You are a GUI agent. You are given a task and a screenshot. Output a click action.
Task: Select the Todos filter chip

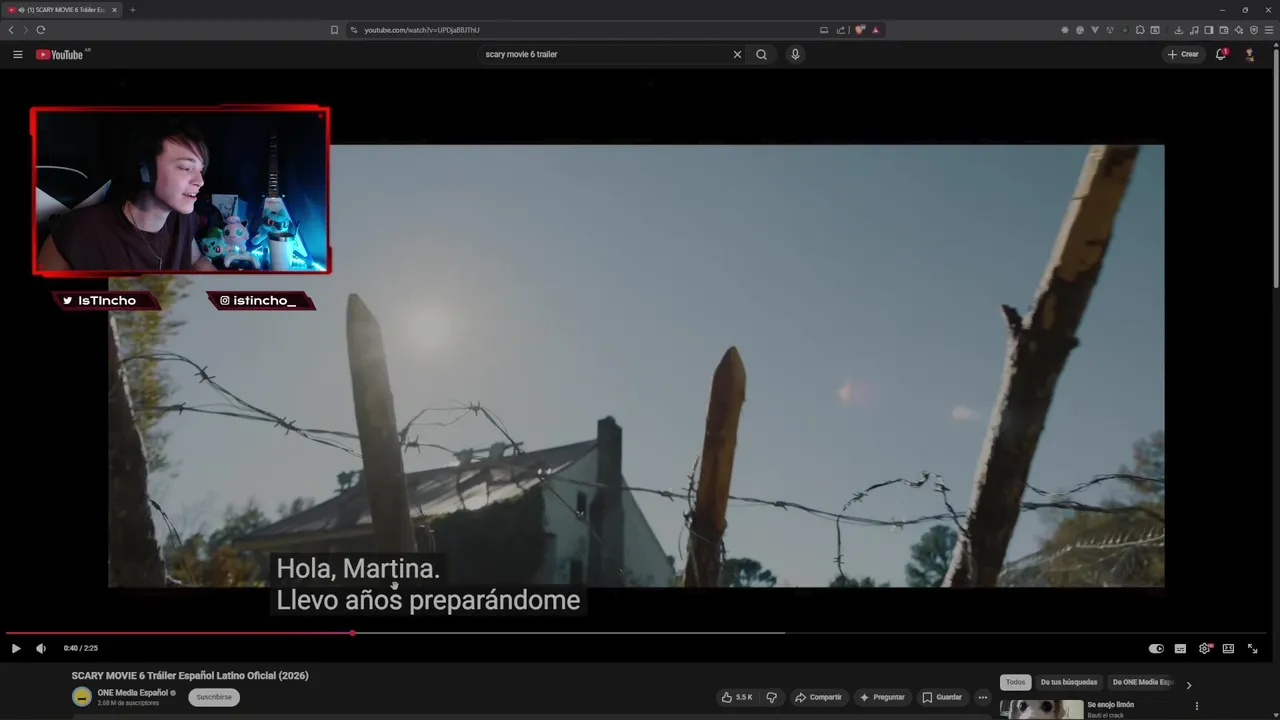pyautogui.click(x=1015, y=682)
